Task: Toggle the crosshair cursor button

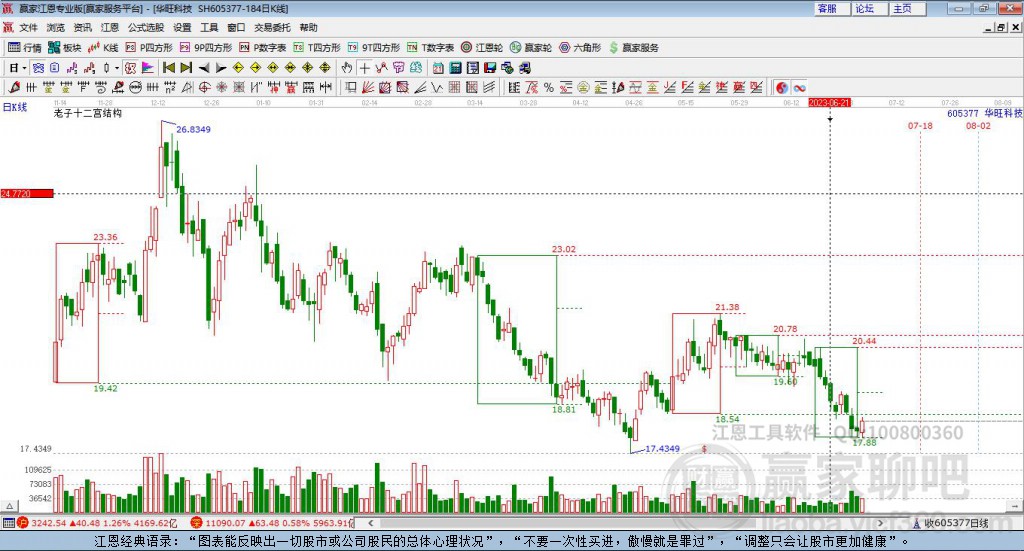Action: tap(364, 68)
